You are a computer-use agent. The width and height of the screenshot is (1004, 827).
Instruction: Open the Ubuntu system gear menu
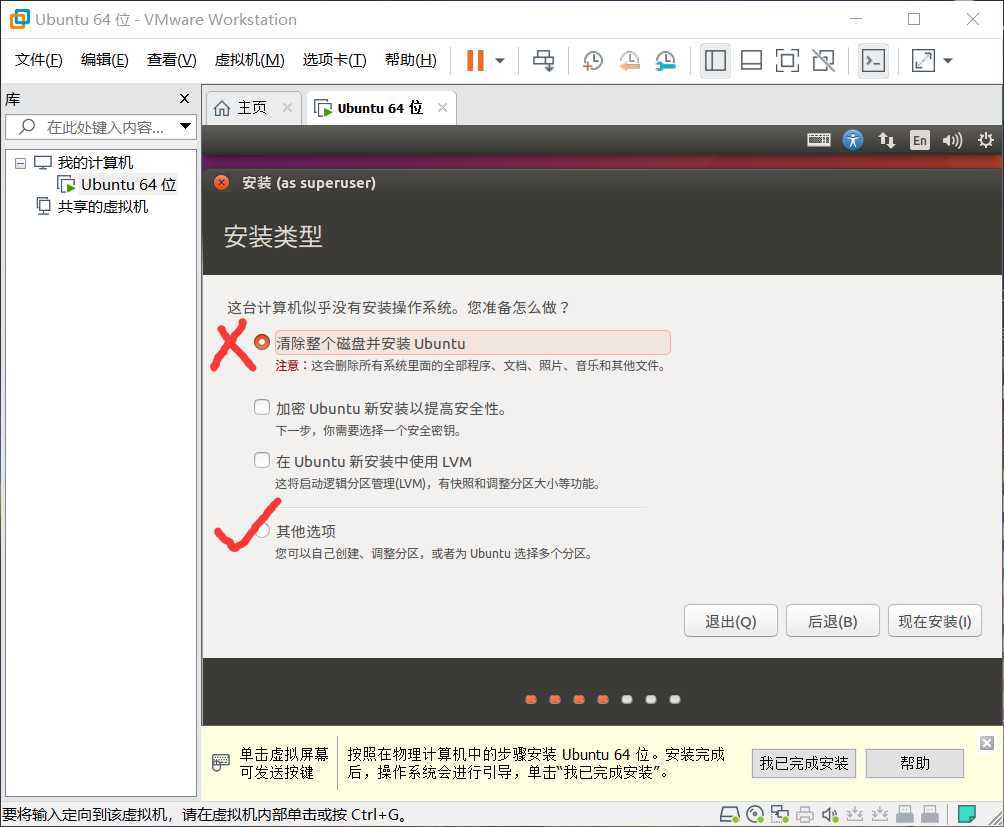pyautogui.click(x=985, y=140)
